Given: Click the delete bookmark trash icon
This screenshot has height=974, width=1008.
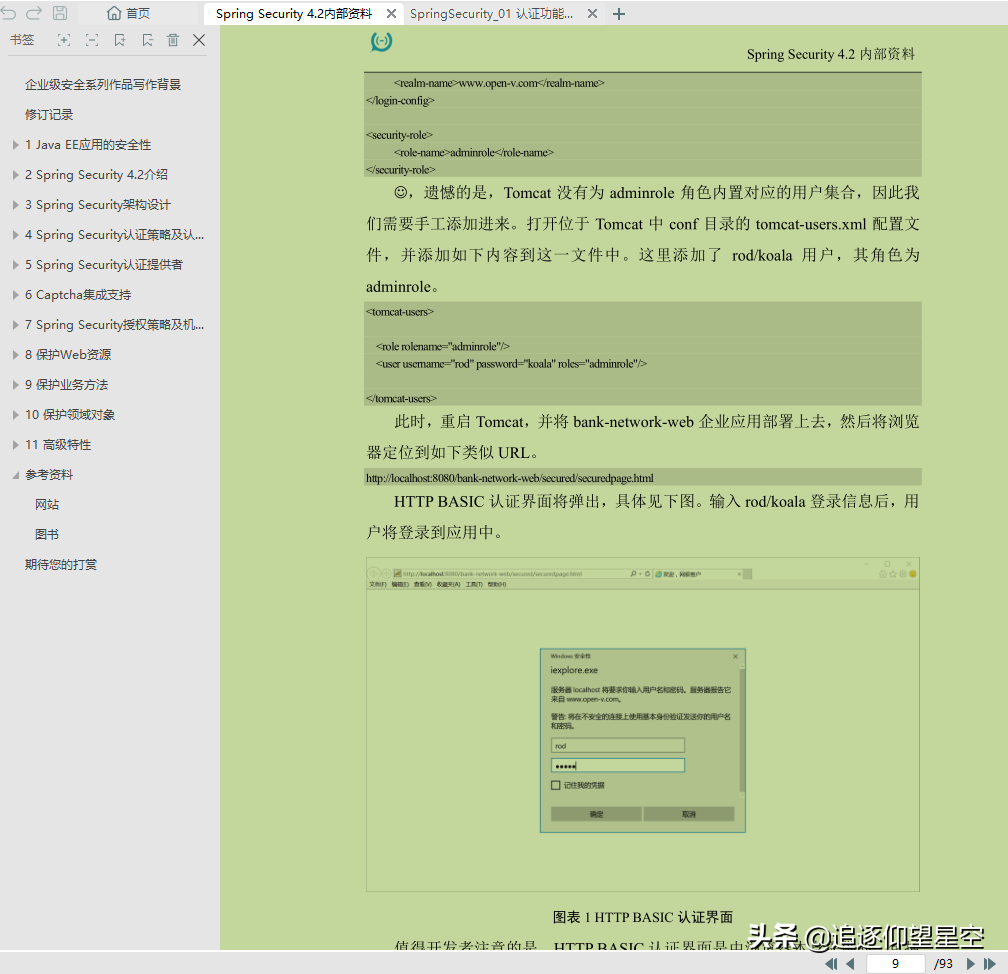Looking at the screenshot, I should pos(173,40).
